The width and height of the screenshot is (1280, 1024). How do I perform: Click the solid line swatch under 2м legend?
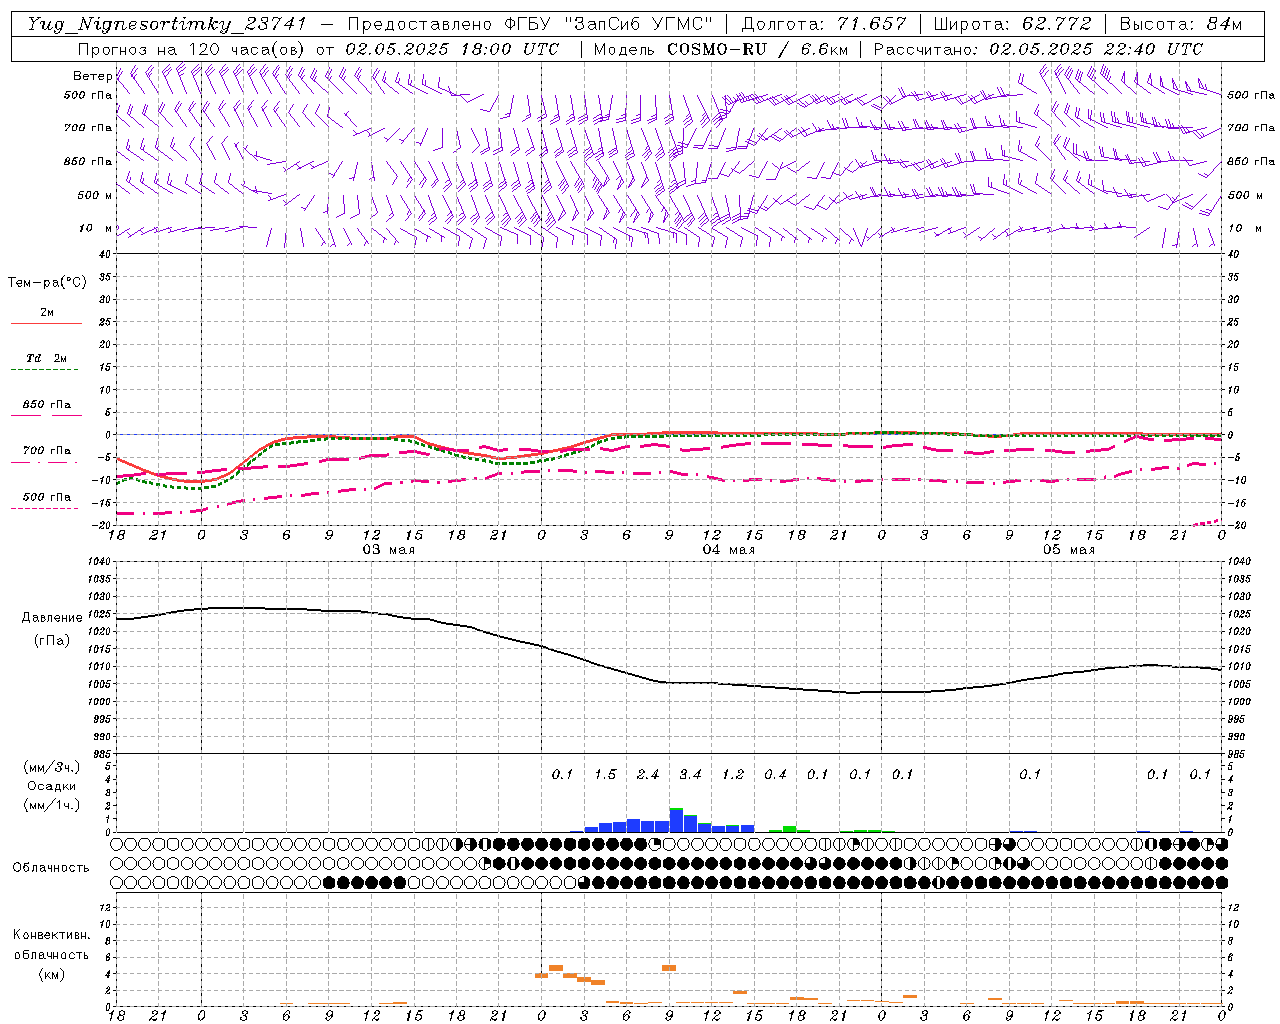pos(46,323)
